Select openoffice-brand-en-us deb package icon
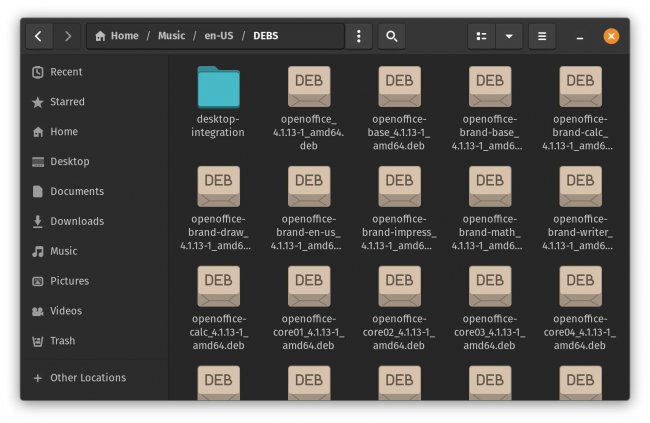650x423 pixels. [x=309, y=187]
